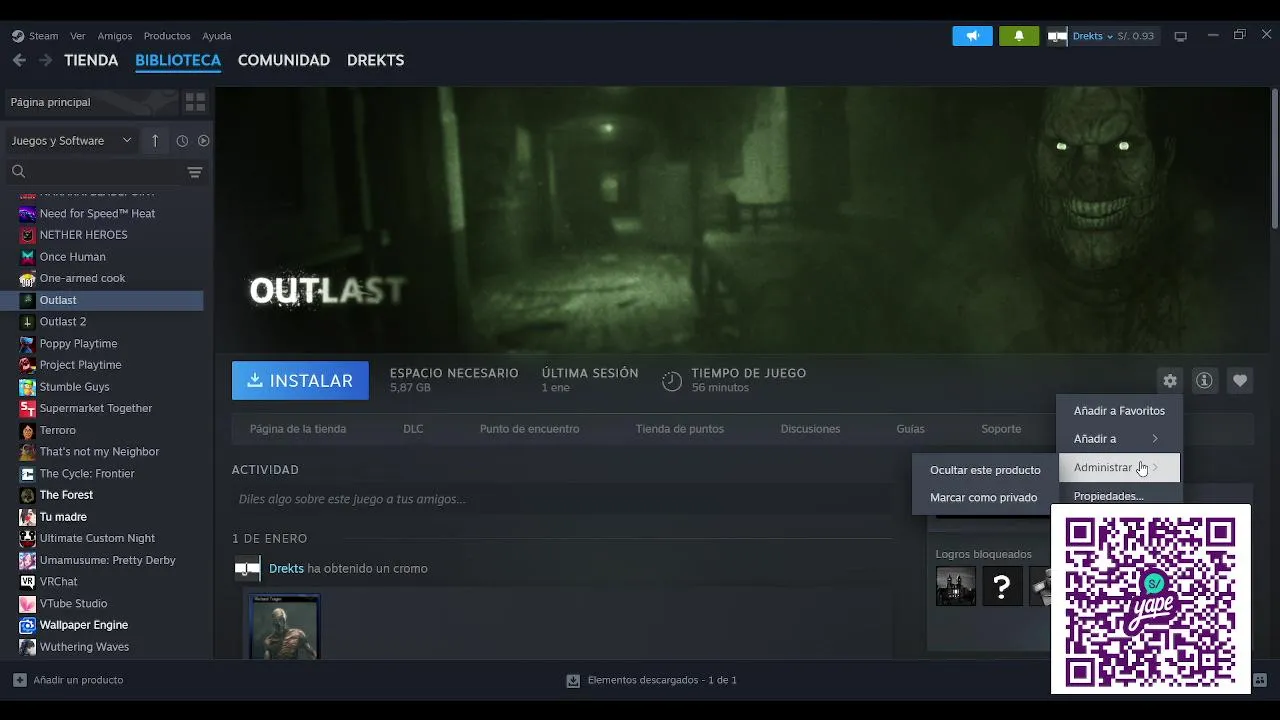Open the Juegos y Software dropdown

[x=71, y=141]
